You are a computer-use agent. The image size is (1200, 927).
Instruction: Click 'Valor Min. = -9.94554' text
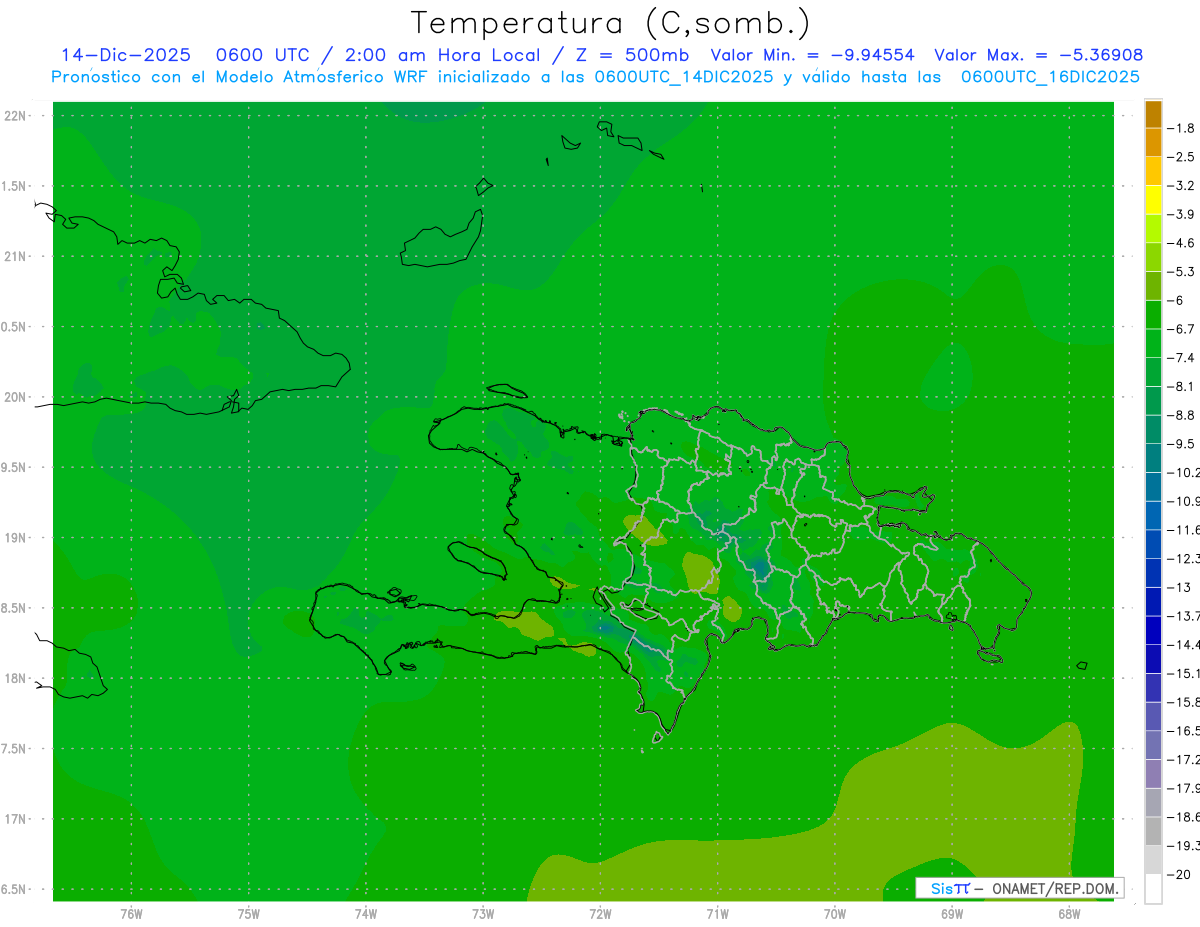point(812,55)
